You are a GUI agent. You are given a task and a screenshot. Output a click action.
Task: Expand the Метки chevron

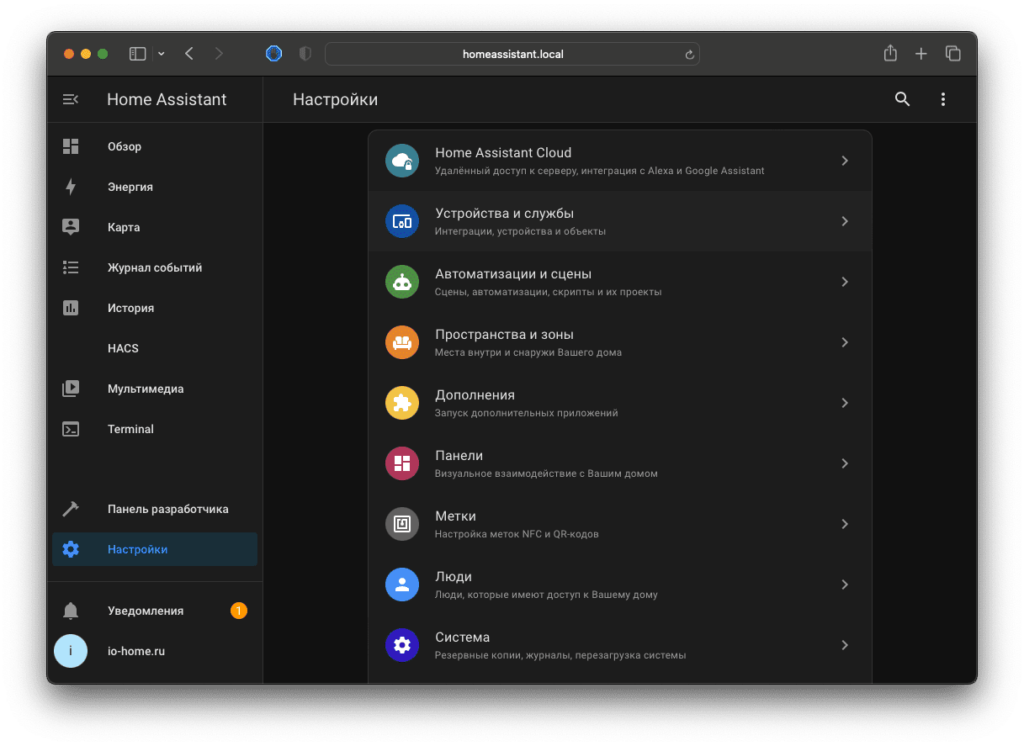844,524
